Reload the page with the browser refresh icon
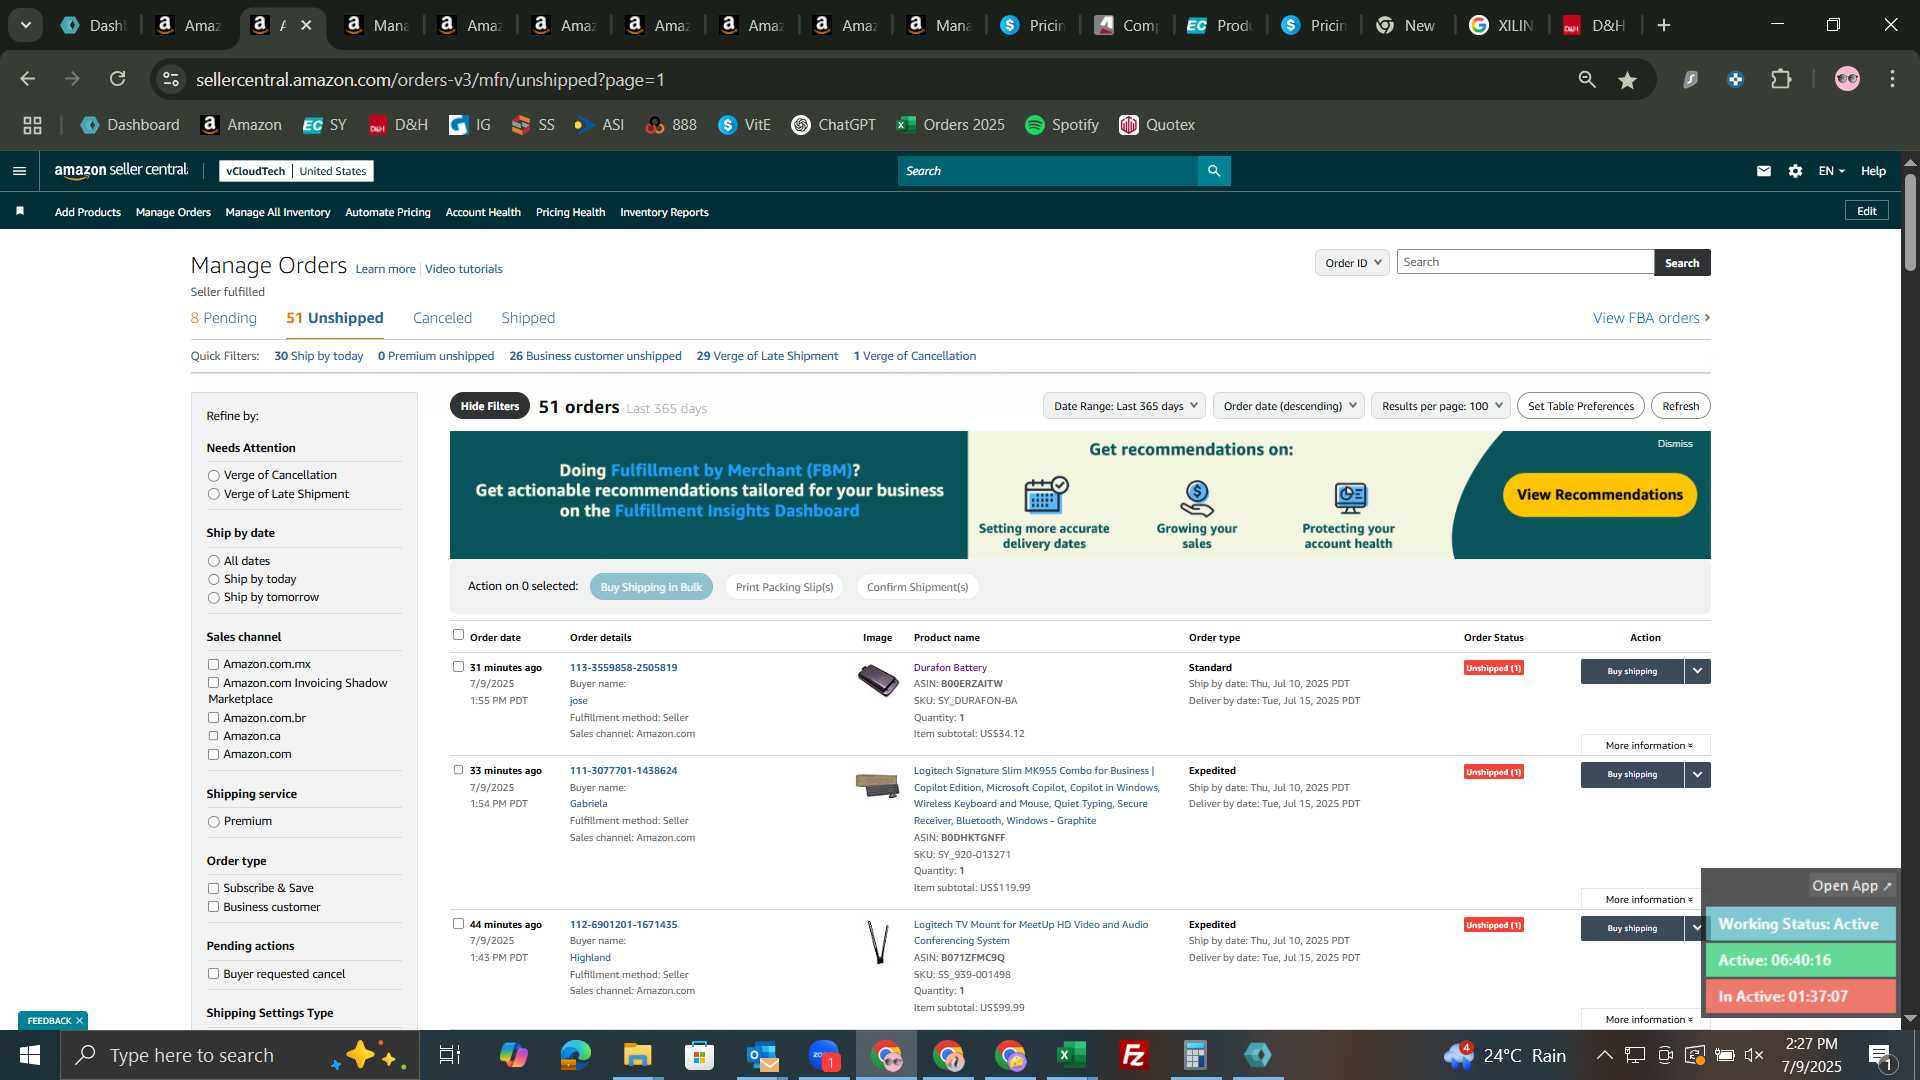 click(x=118, y=79)
